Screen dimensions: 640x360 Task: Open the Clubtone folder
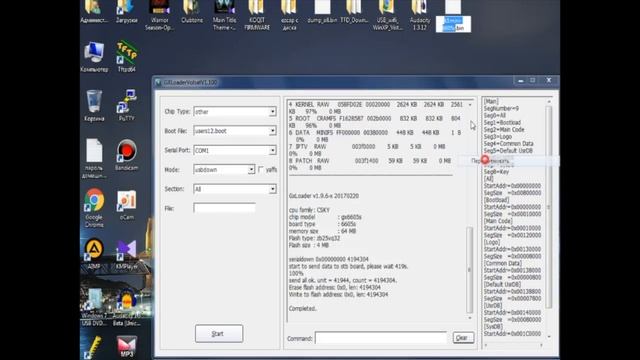click(192, 11)
